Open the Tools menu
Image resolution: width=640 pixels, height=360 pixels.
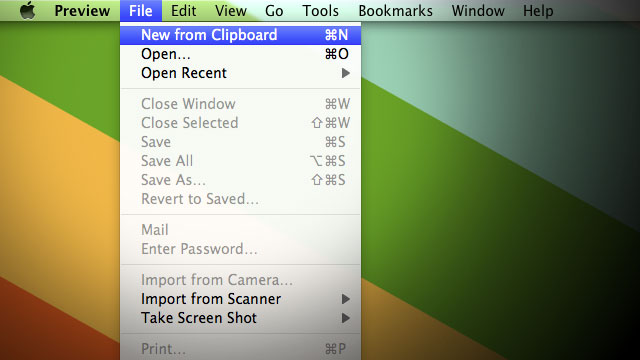click(x=320, y=11)
